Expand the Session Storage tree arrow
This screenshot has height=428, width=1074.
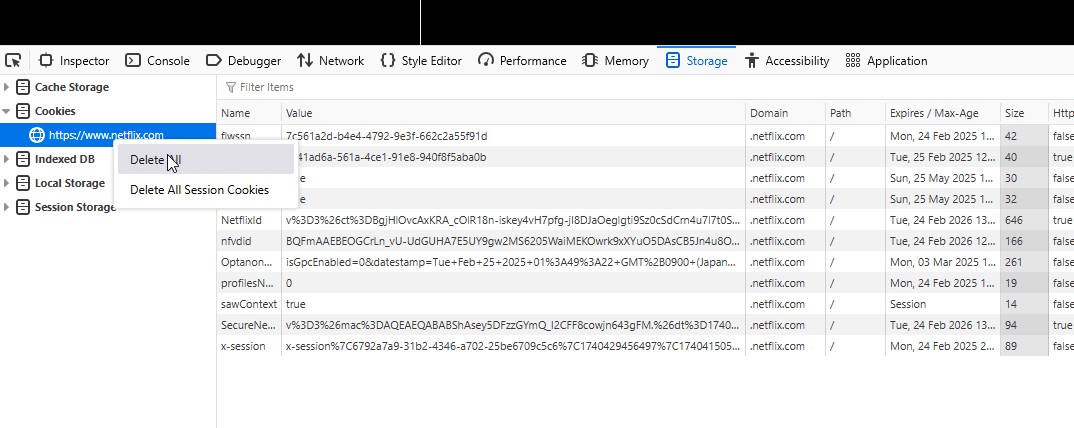point(6,207)
